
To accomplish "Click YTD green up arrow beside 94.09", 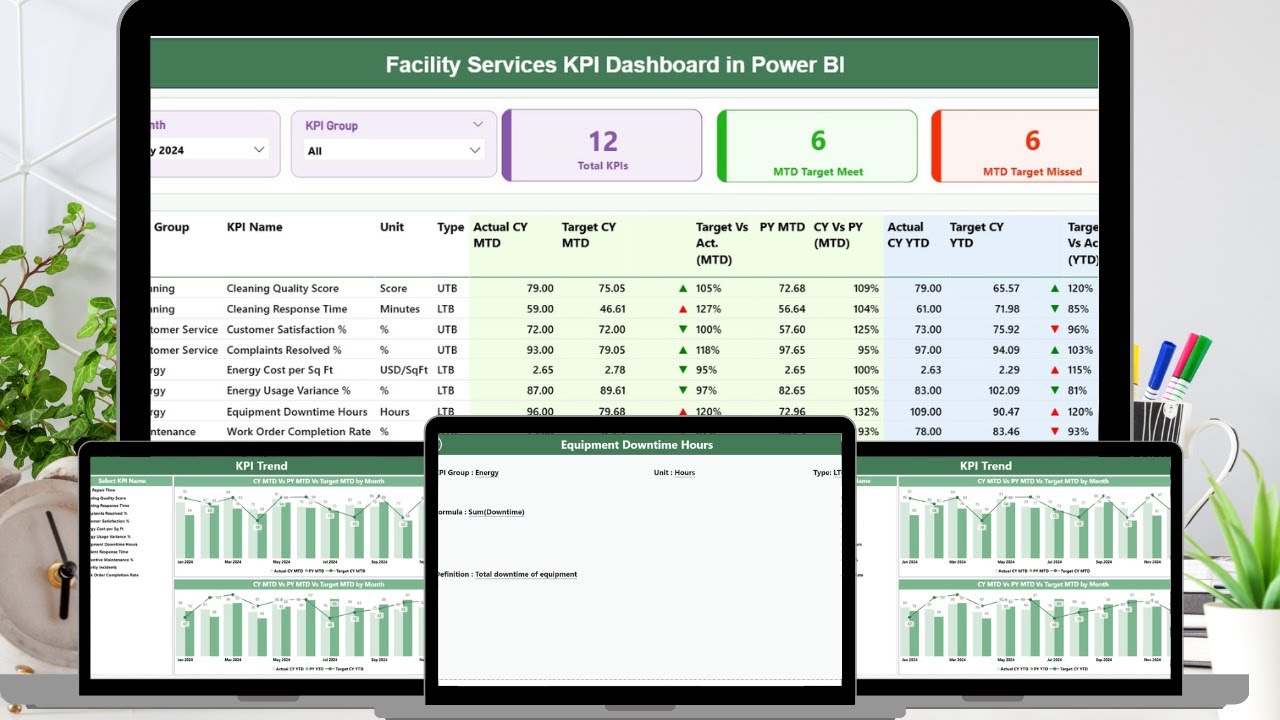I will pos(1054,350).
